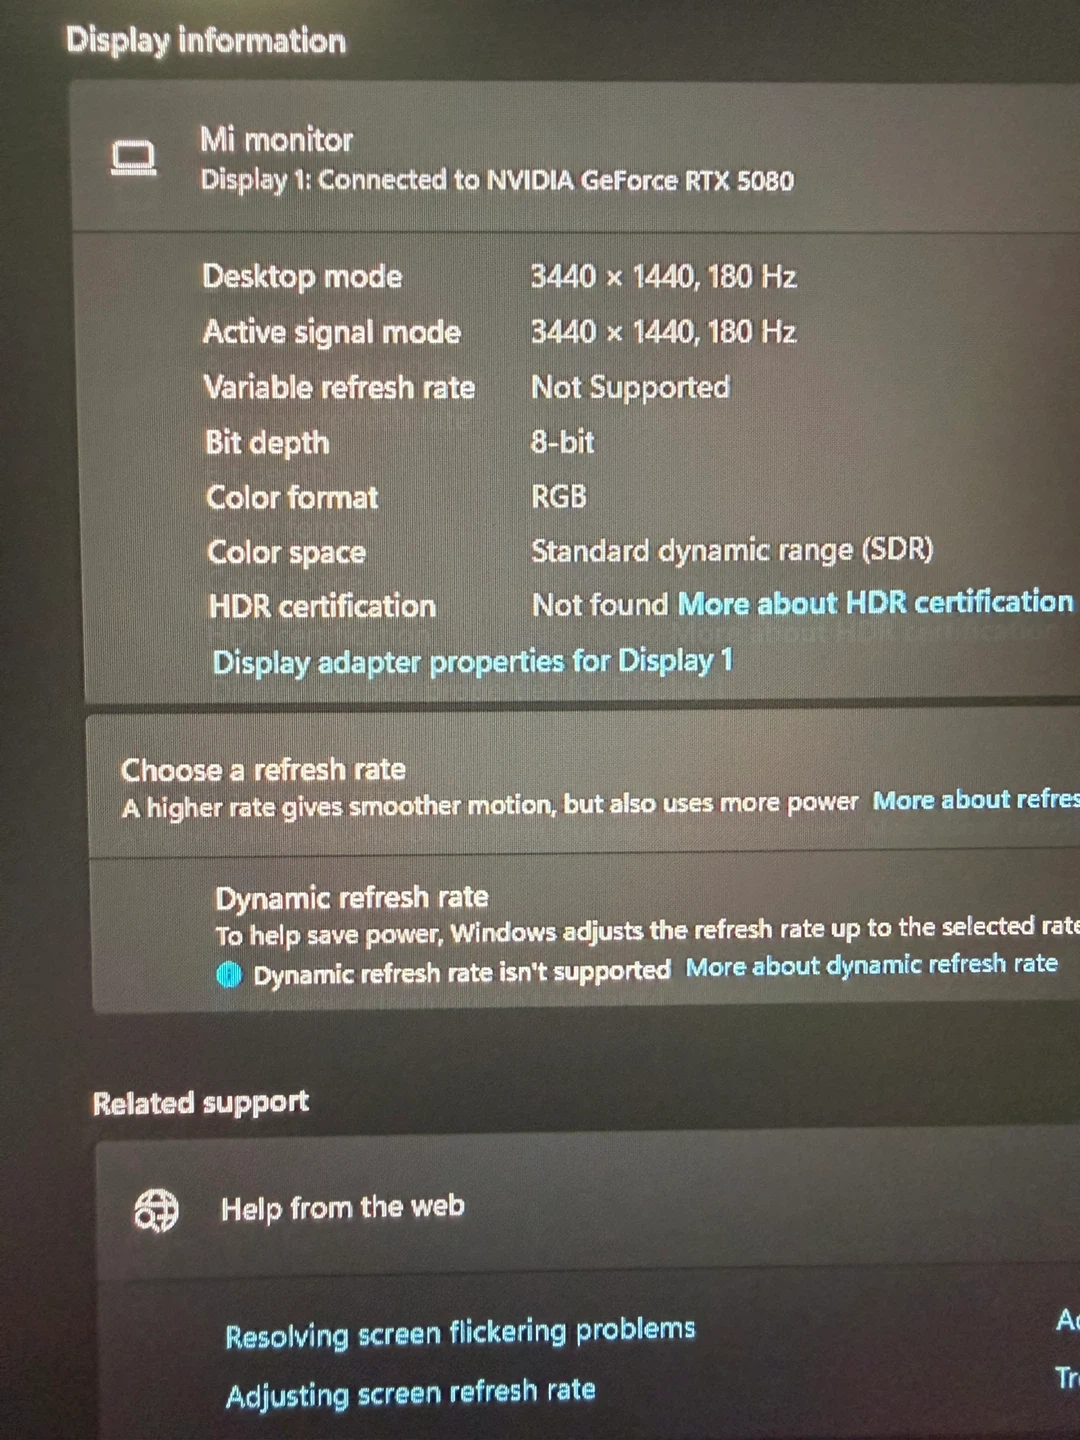Click the Variable refresh rate Not Supported text
1080x1440 pixels.
pyautogui.click(x=630, y=387)
